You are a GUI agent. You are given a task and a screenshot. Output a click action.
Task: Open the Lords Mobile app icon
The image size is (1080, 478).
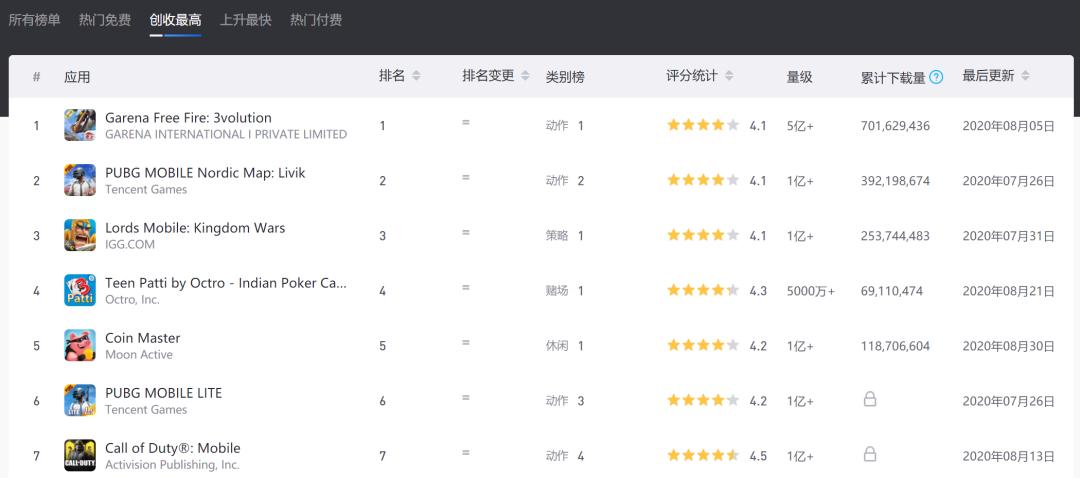pyautogui.click(x=80, y=235)
